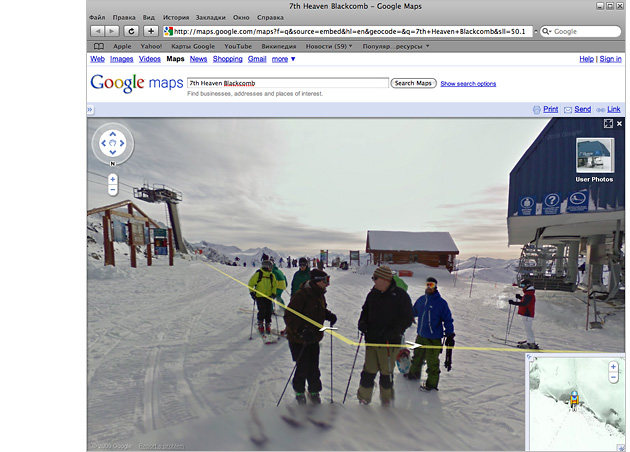Toggle full screen Street View icon
The image size is (630, 452).
click(x=607, y=123)
